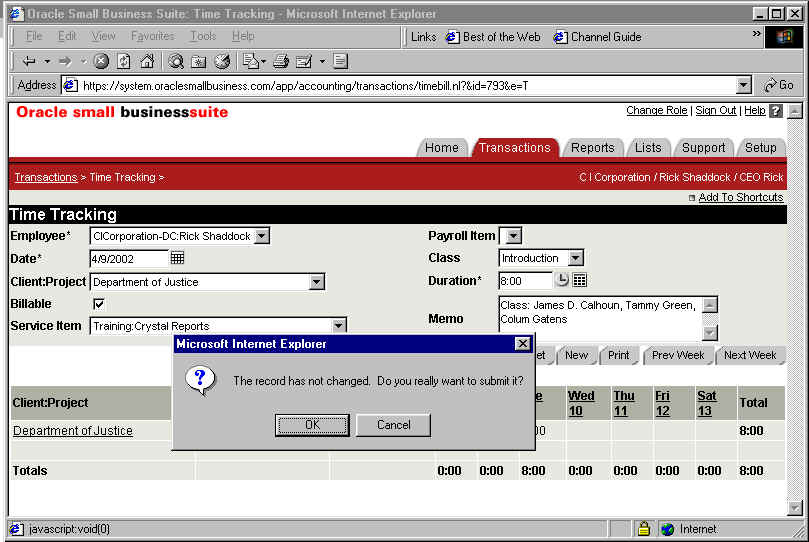The height and width of the screenshot is (542, 809).
Task: Open the Back button history arrow
Action: click(x=47, y=62)
